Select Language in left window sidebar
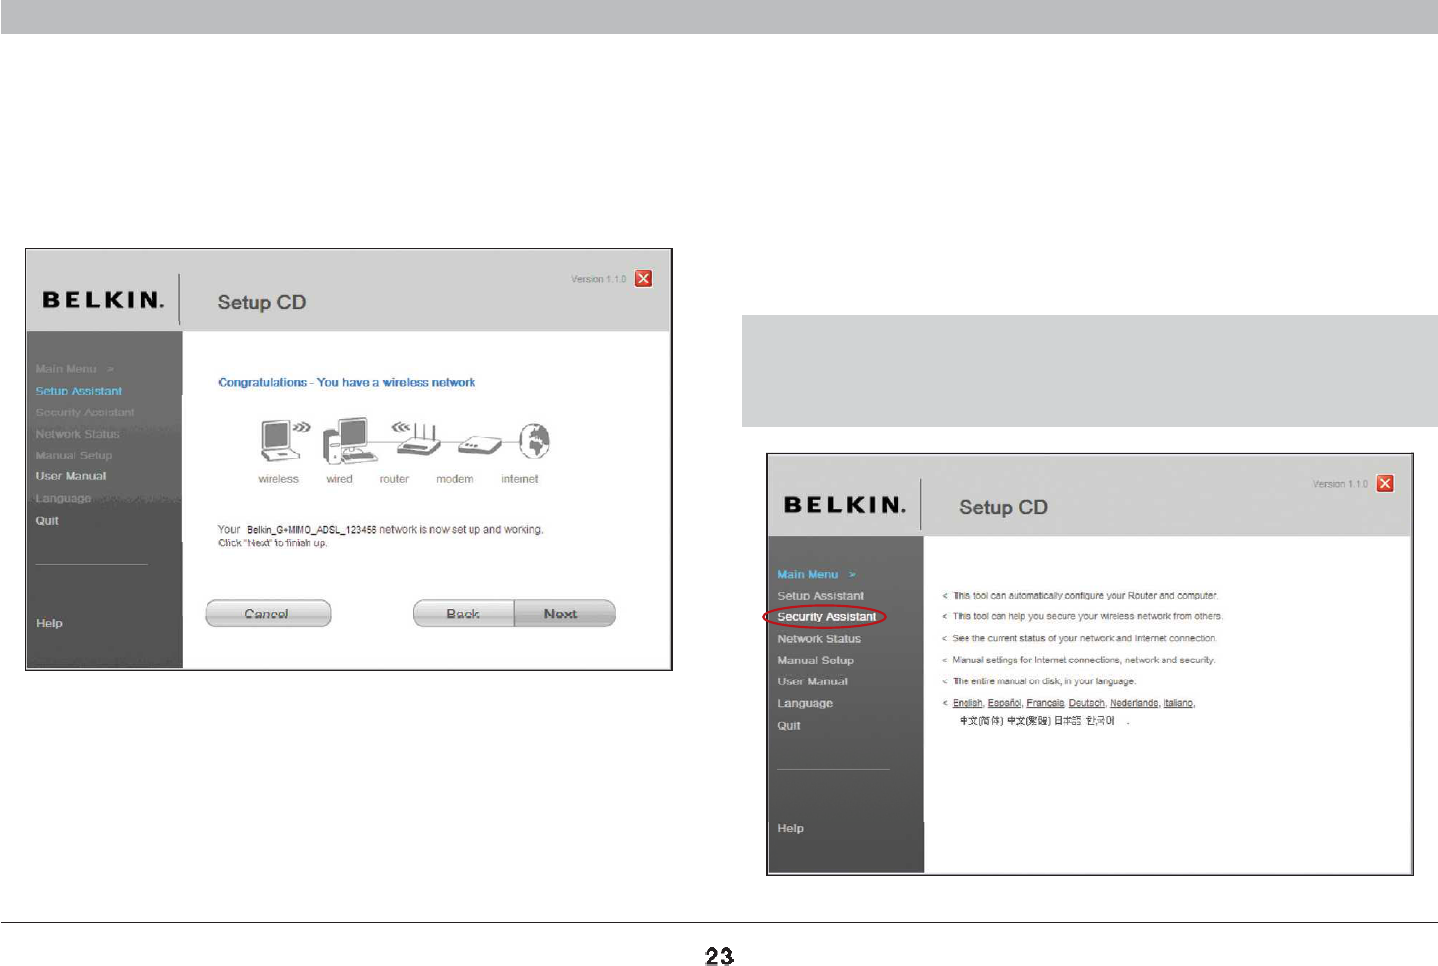Image resolution: width=1438 pixels, height=966 pixels. pyautogui.click(x=63, y=498)
